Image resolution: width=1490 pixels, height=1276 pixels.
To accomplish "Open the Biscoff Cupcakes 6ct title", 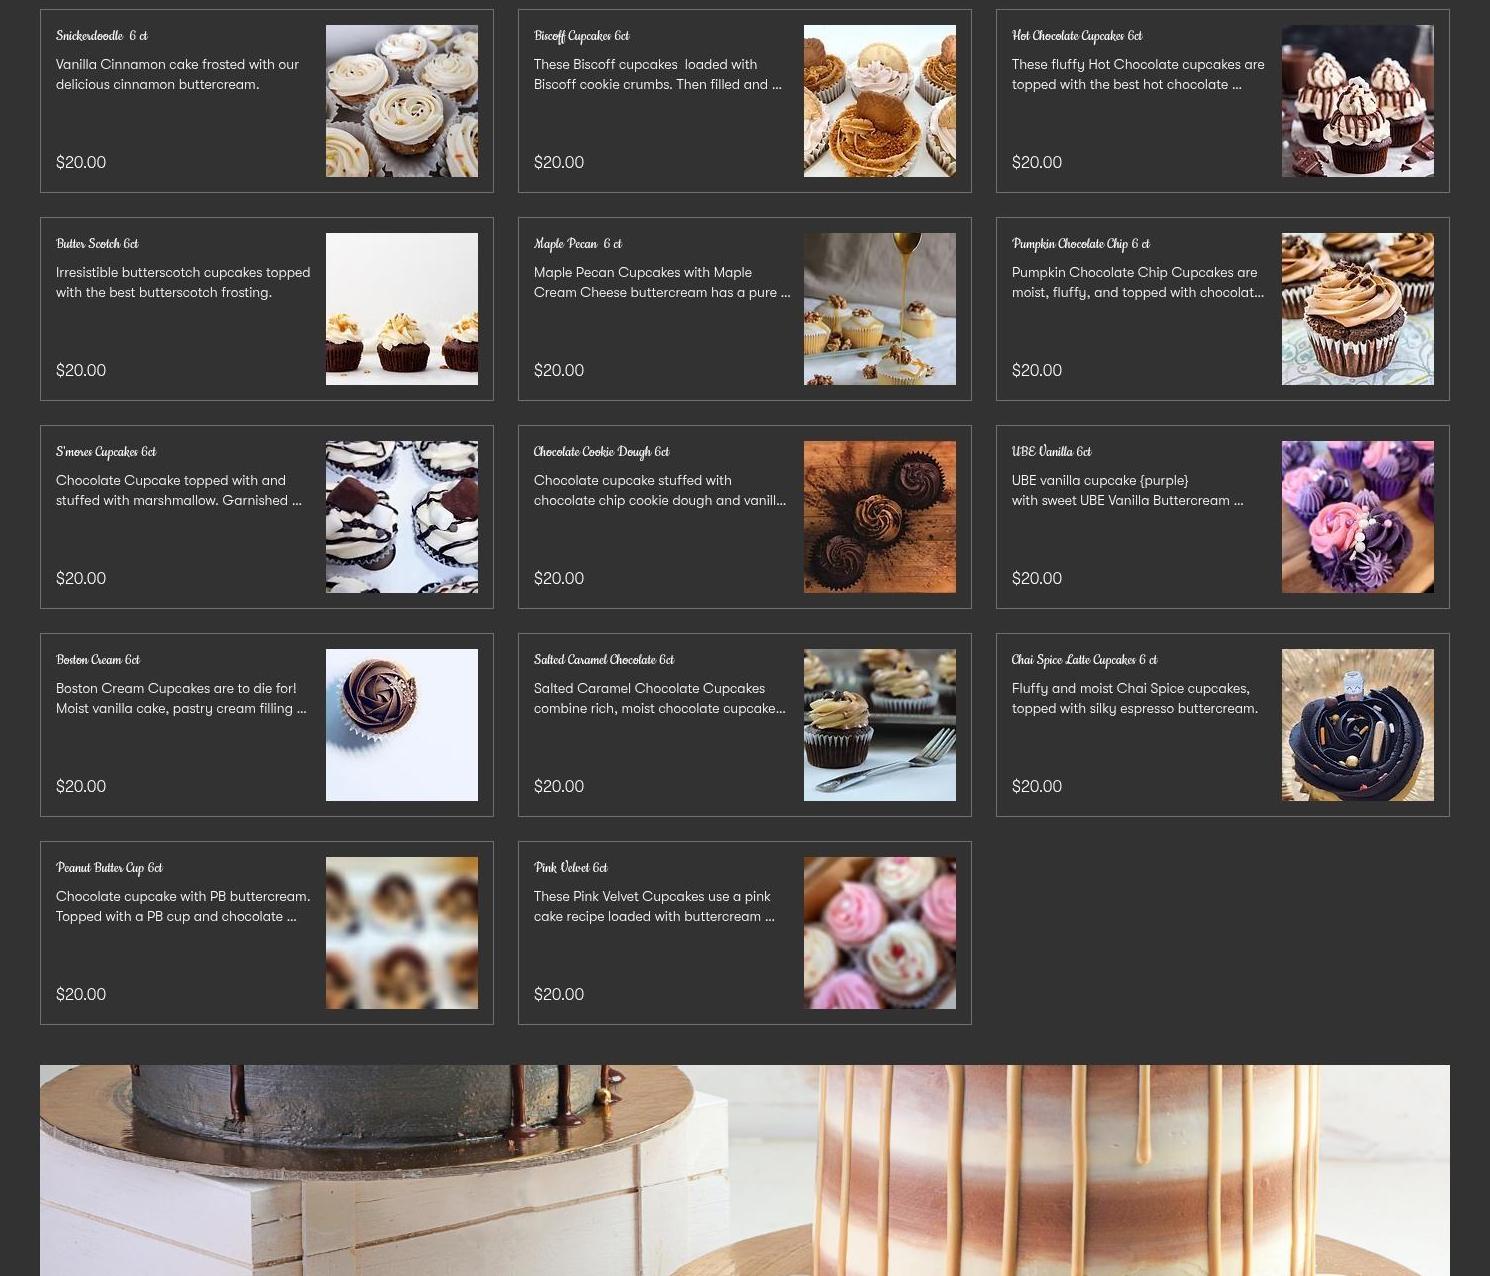I will pyautogui.click(x=582, y=36).
